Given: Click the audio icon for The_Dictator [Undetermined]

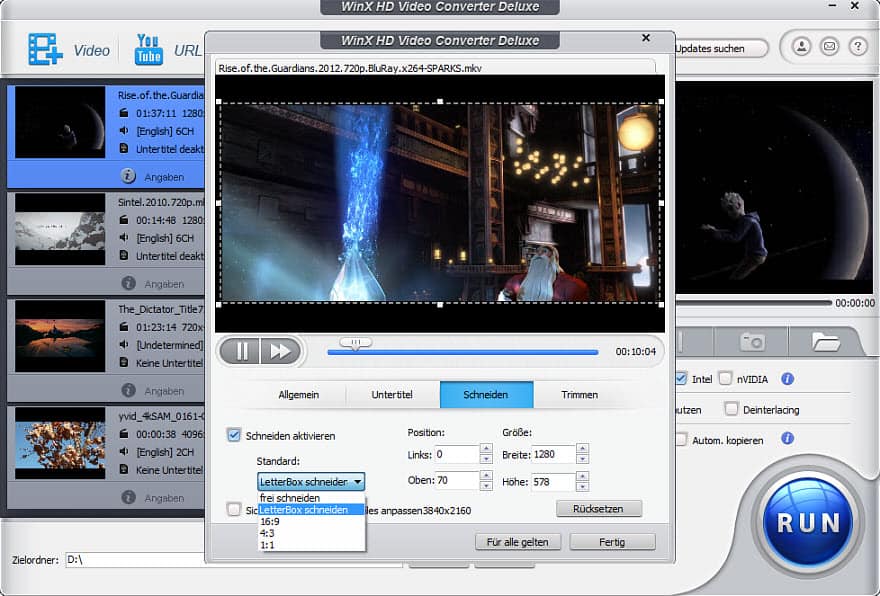Looking at the screenshot, I should pyautogui.click(x=124, y=345).
